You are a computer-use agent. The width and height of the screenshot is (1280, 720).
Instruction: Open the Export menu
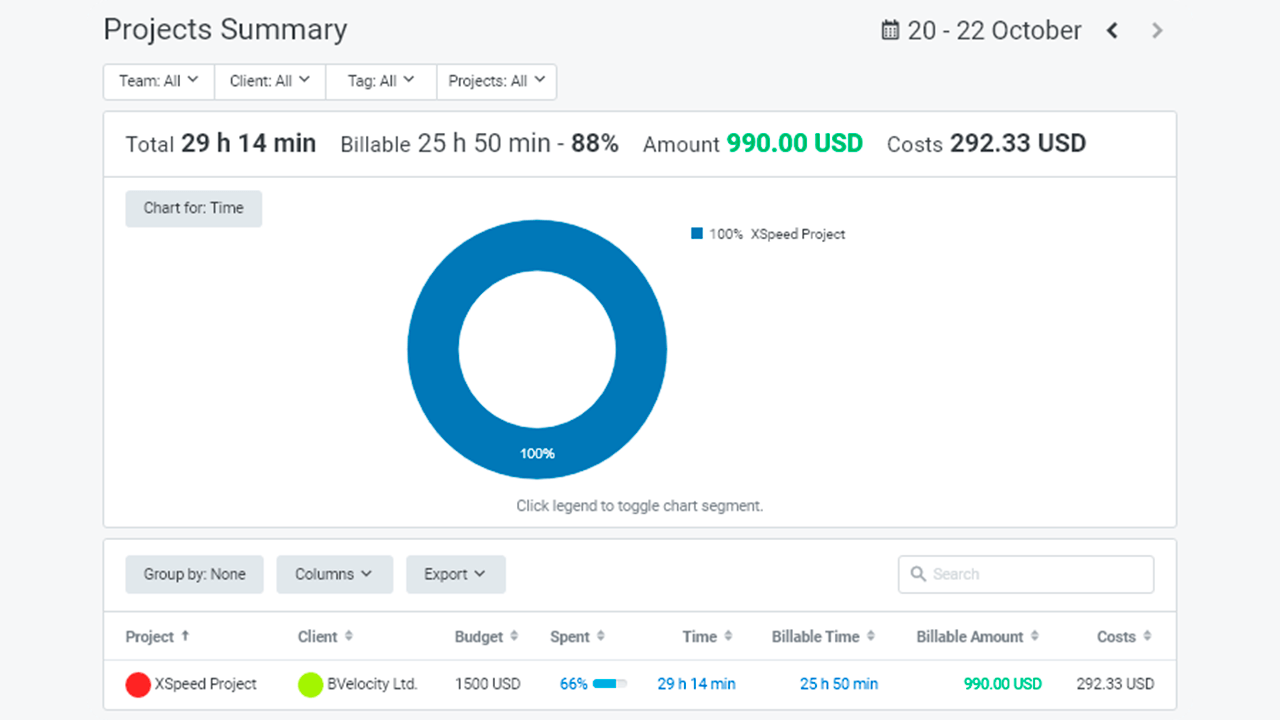pos(455,574)
